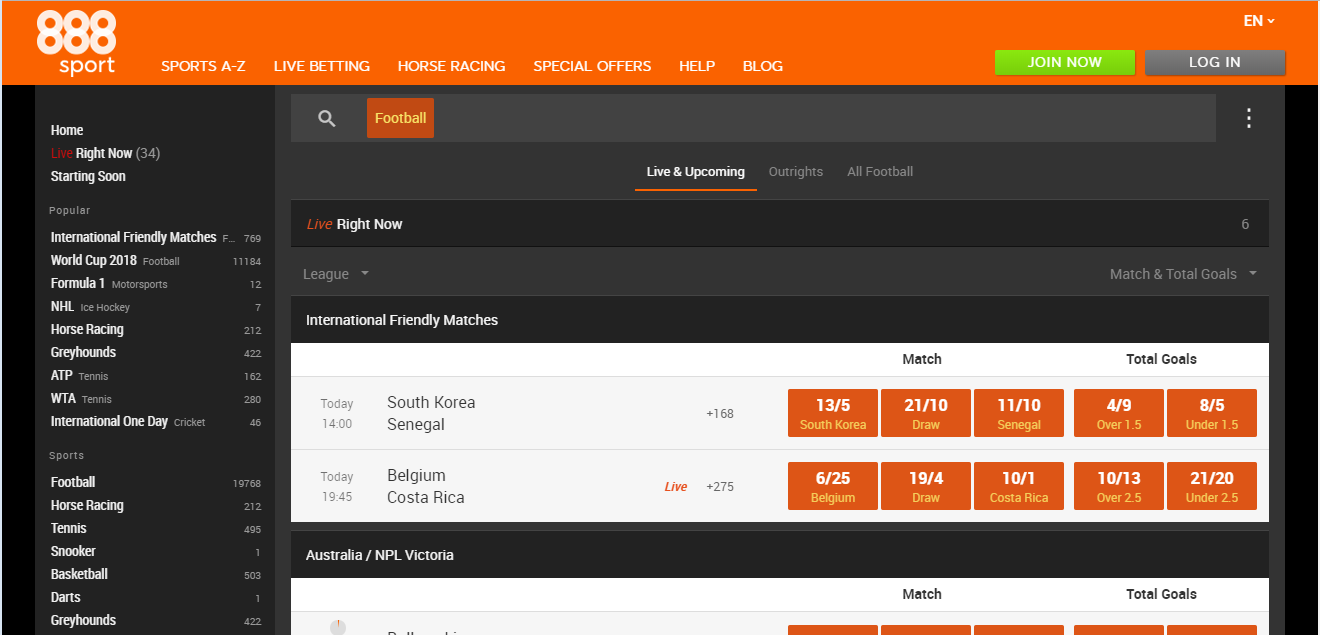Image resolution: width=1320 pixels, height=635 pixels.
Task: Open Sports A-Z menu
Action: point(203,66)
